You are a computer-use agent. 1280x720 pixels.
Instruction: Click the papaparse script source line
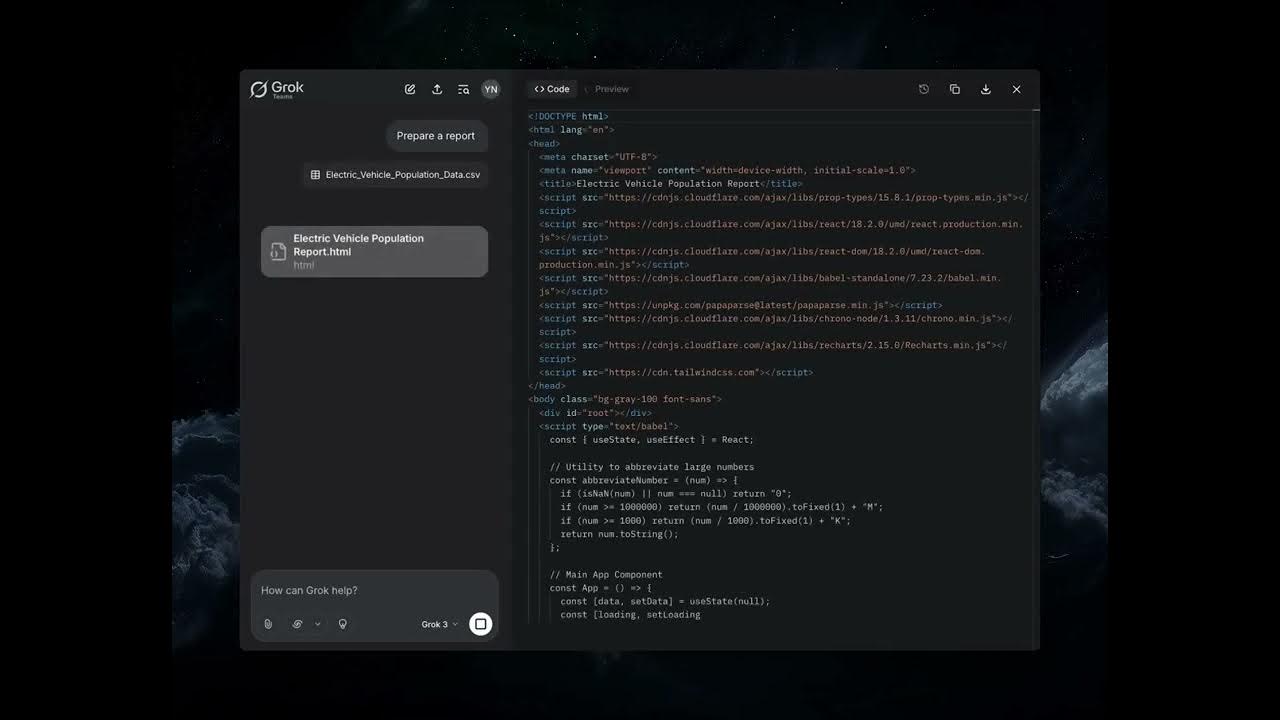pos(740,305)
